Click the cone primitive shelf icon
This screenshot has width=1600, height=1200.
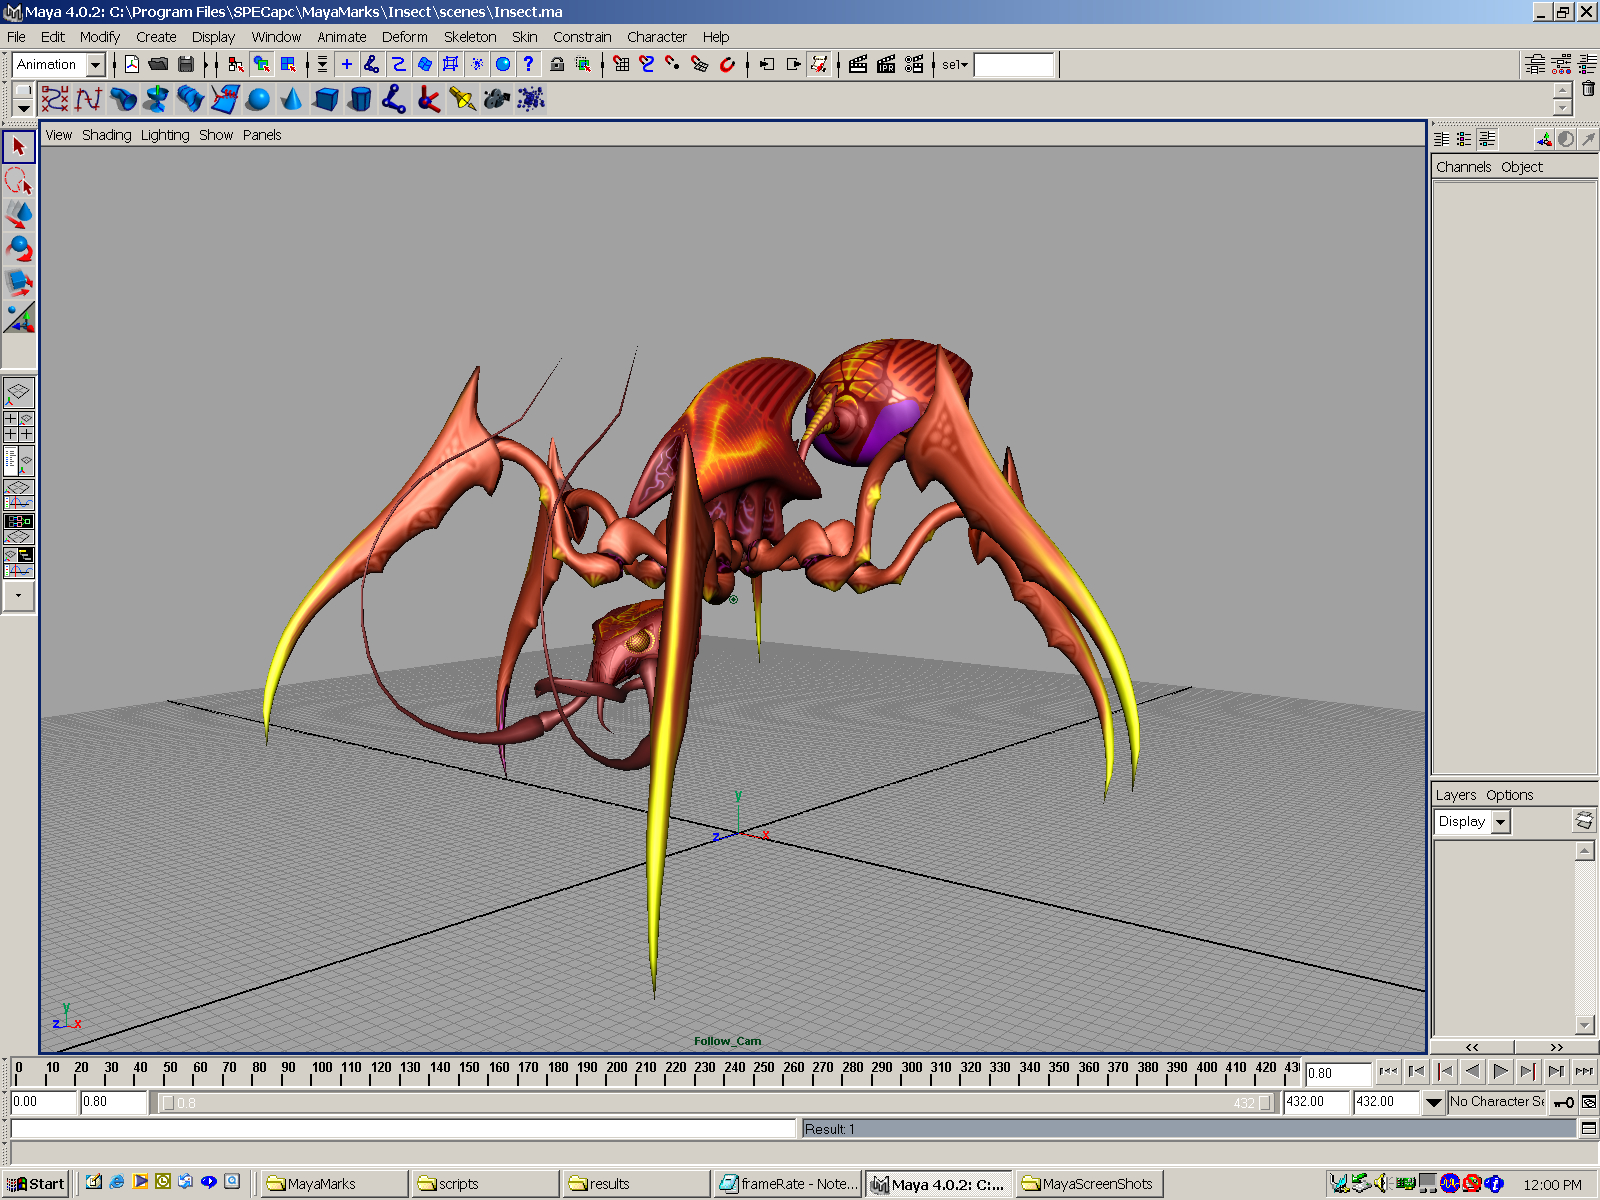click(292, 99)
